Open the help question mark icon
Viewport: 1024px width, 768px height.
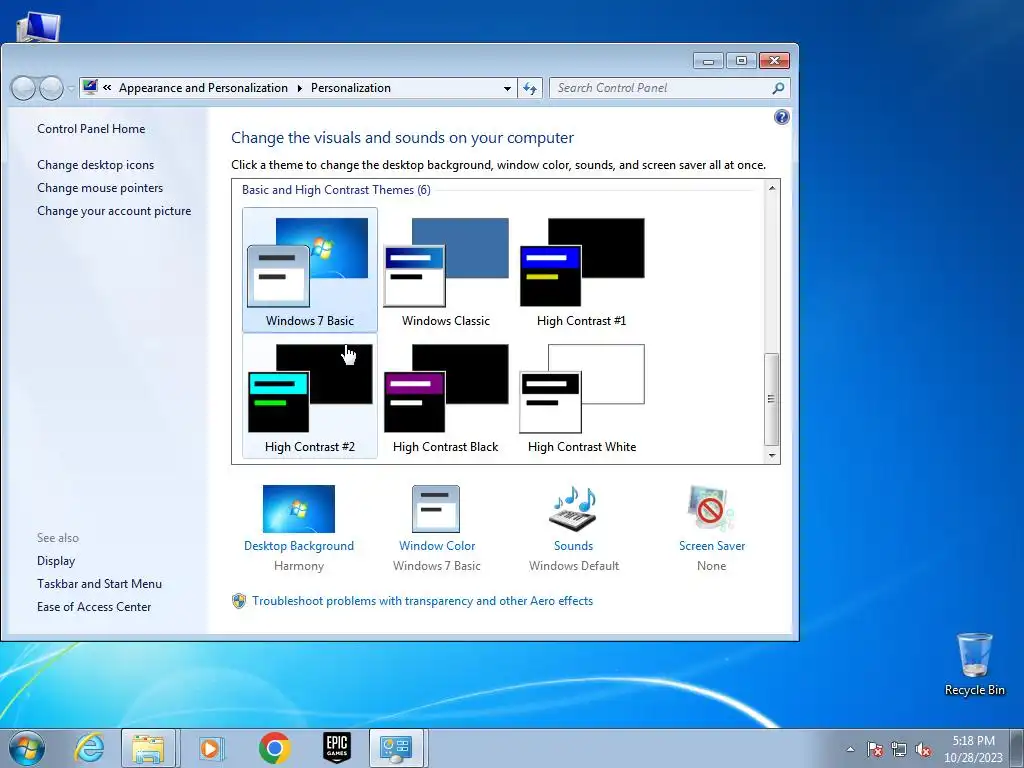click(x=781, y=118)
